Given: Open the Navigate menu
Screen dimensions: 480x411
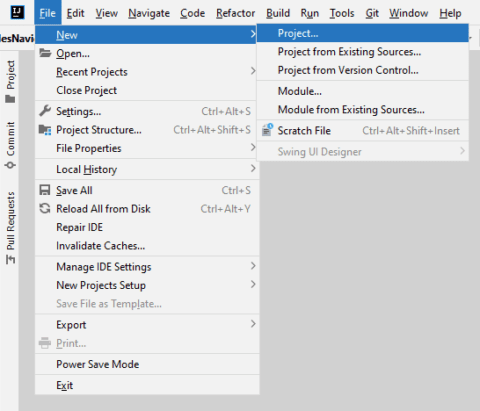Looking at the screenshot, I should (x=149, y=13).
